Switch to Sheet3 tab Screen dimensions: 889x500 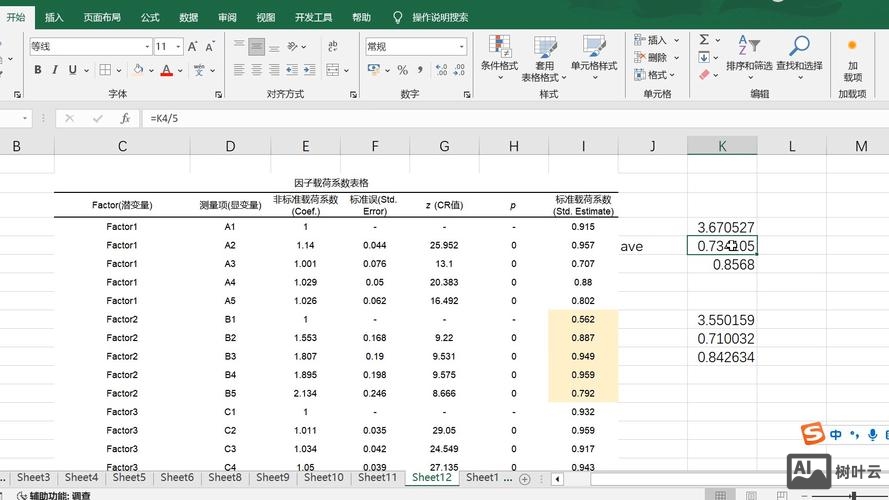point(33,477)
